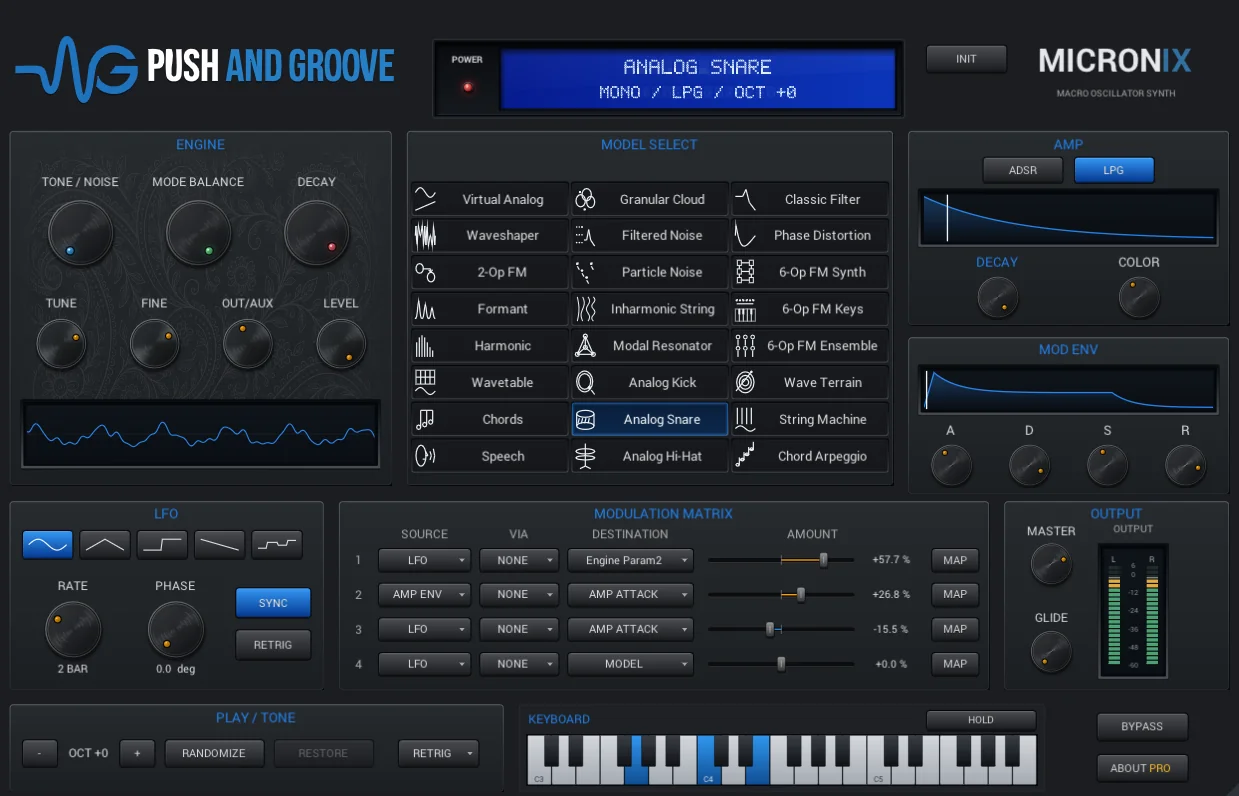Select the Chord Arpeggio staircase icon
This screenshot has width=1239, height=796.
point(745,456)
